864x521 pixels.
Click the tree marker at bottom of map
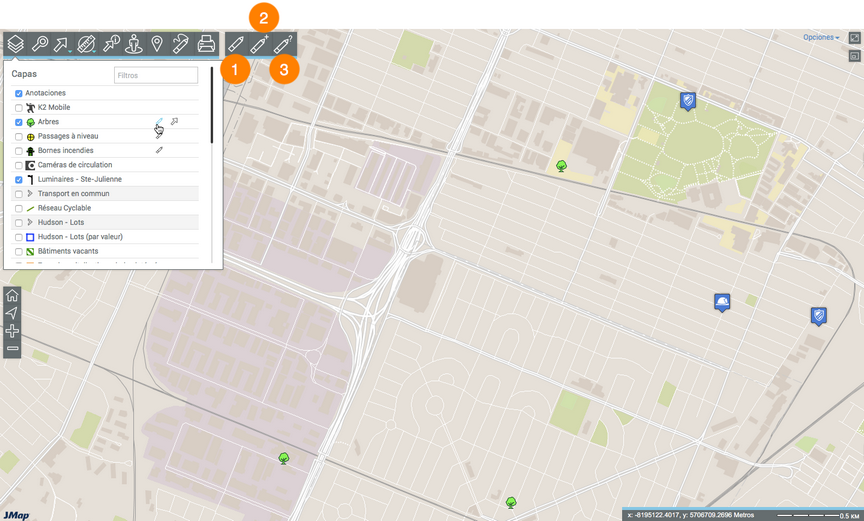tap(511, 502)
